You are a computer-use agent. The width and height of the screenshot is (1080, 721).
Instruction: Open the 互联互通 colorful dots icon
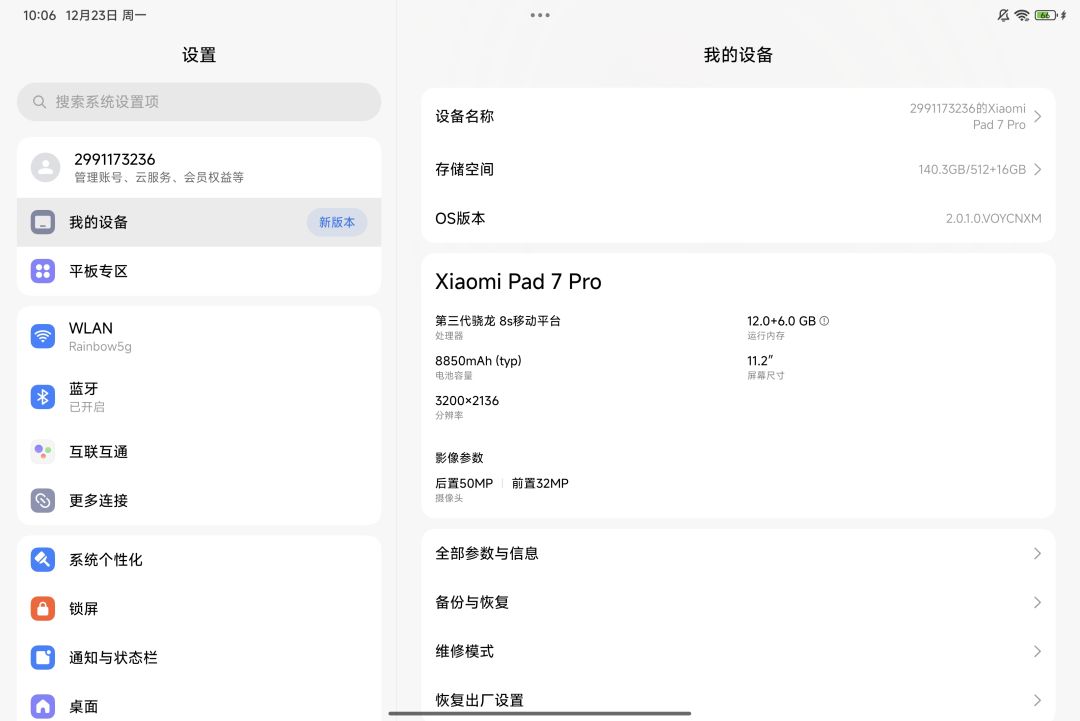point(43,452)
